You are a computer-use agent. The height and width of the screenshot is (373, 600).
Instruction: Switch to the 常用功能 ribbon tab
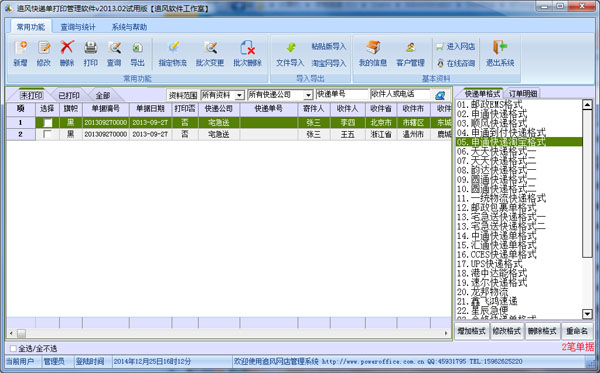[31, 27]
